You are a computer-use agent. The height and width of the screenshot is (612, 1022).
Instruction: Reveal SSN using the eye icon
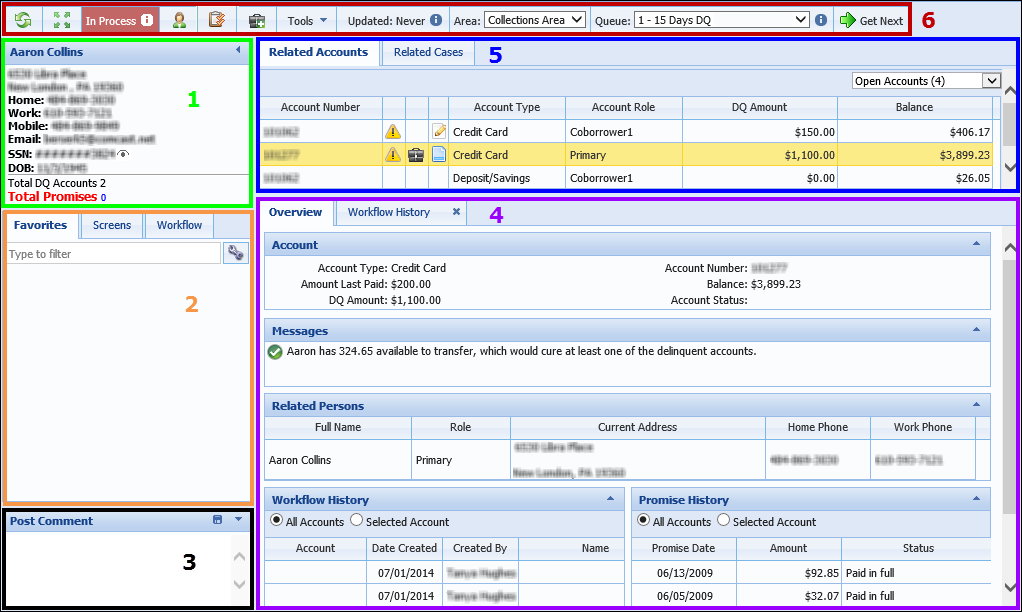(x=123, y=154)
